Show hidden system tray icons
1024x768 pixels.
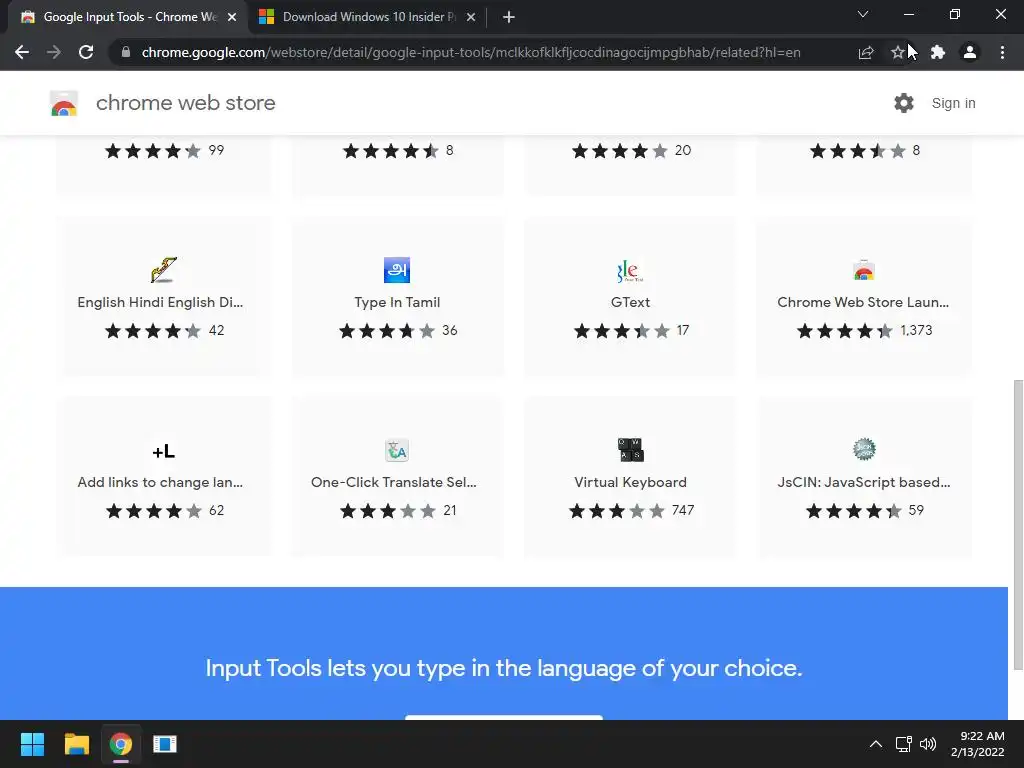coord(876,744)
